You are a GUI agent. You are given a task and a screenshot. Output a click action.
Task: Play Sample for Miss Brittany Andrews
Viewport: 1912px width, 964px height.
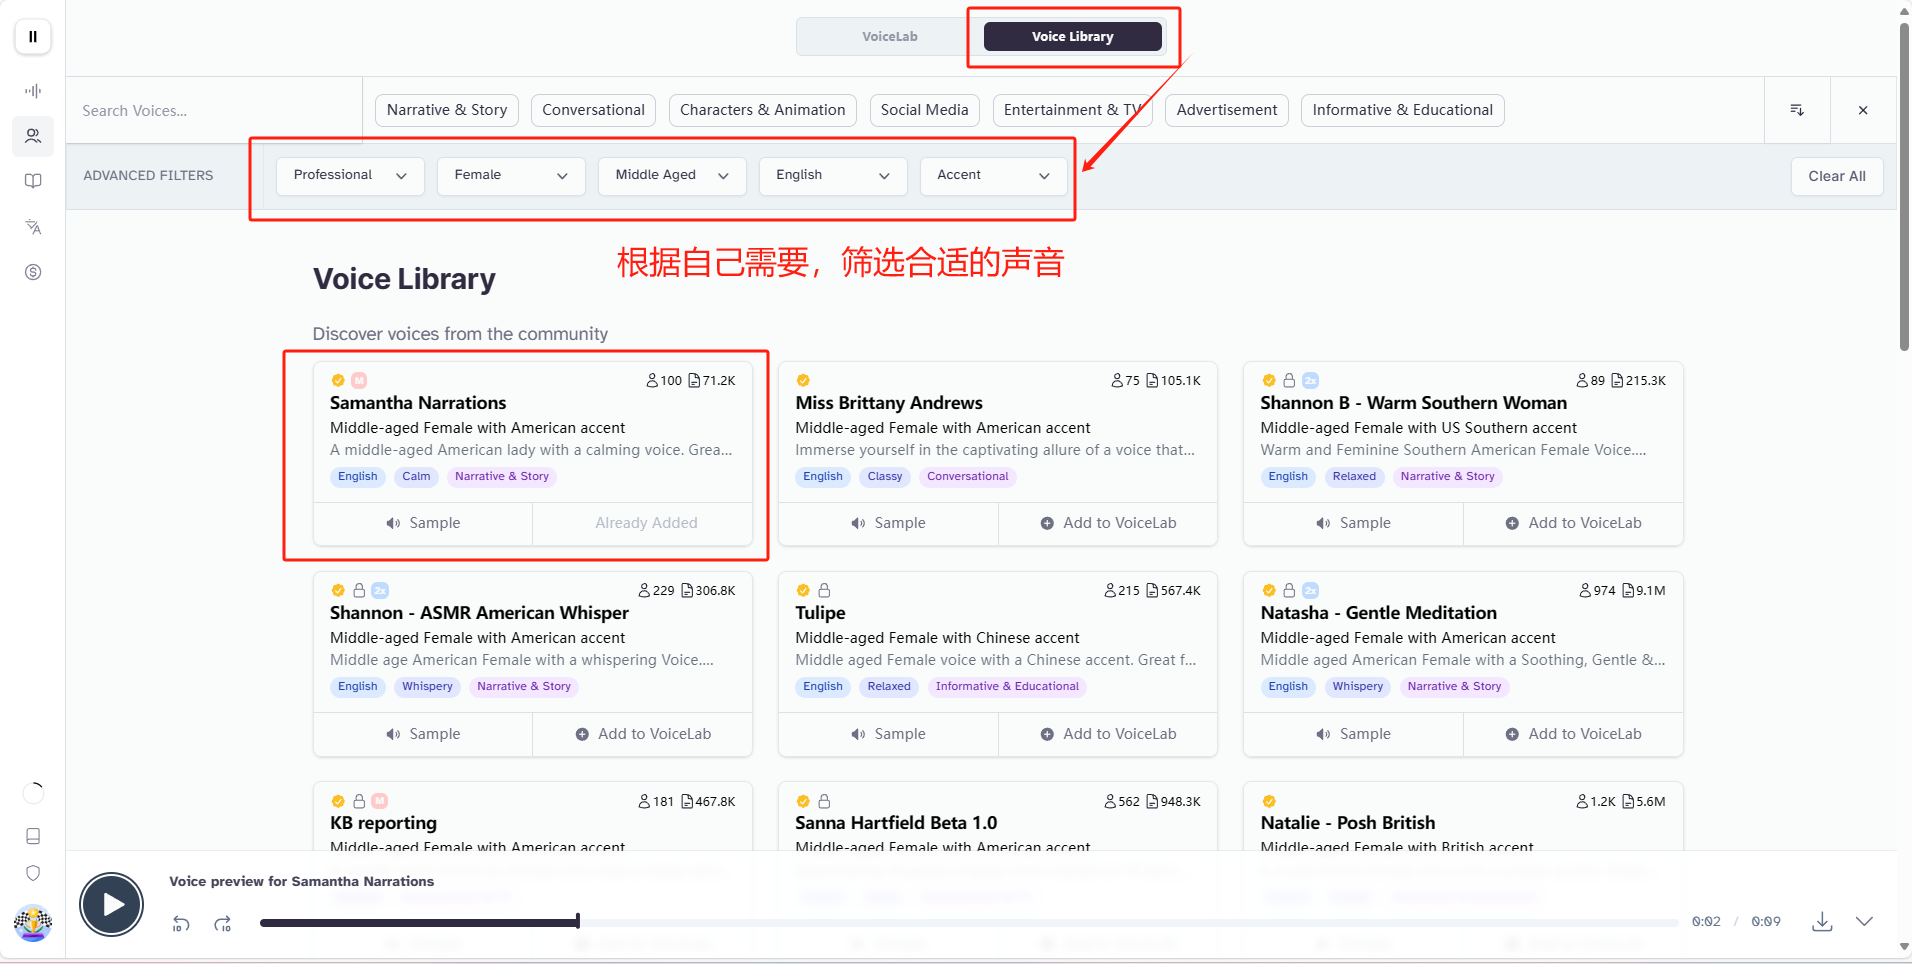888,523
